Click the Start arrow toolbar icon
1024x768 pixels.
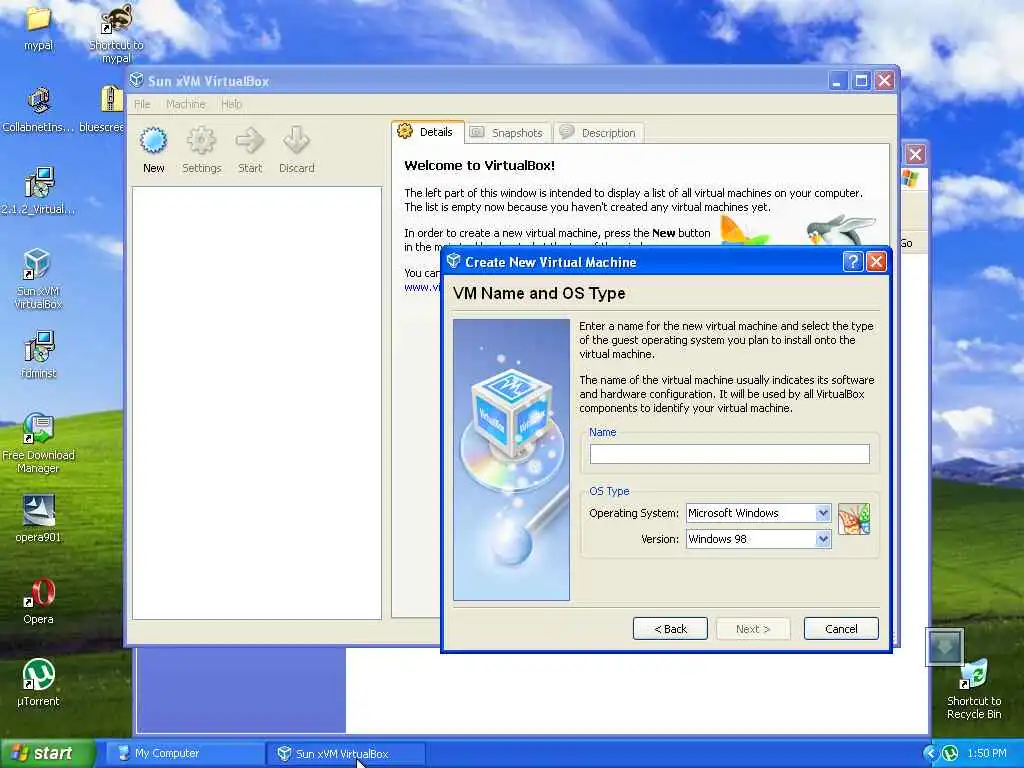pos(249,140)
